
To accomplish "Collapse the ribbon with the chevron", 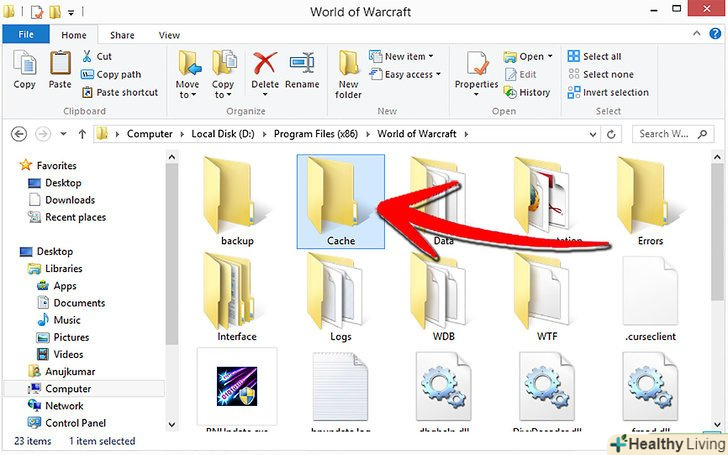I will click(697, 33).
